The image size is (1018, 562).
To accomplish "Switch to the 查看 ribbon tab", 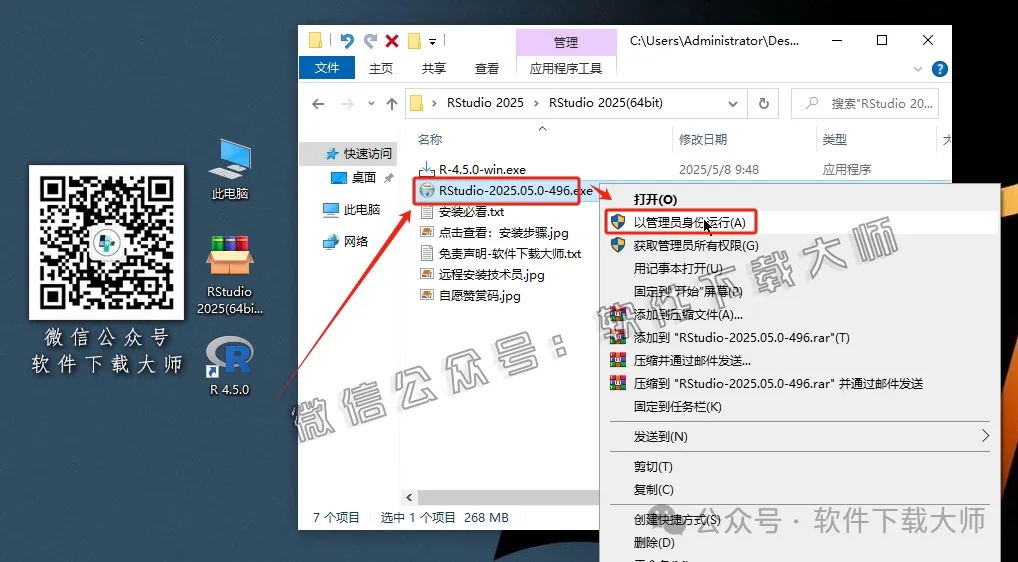I will point(486,68).
